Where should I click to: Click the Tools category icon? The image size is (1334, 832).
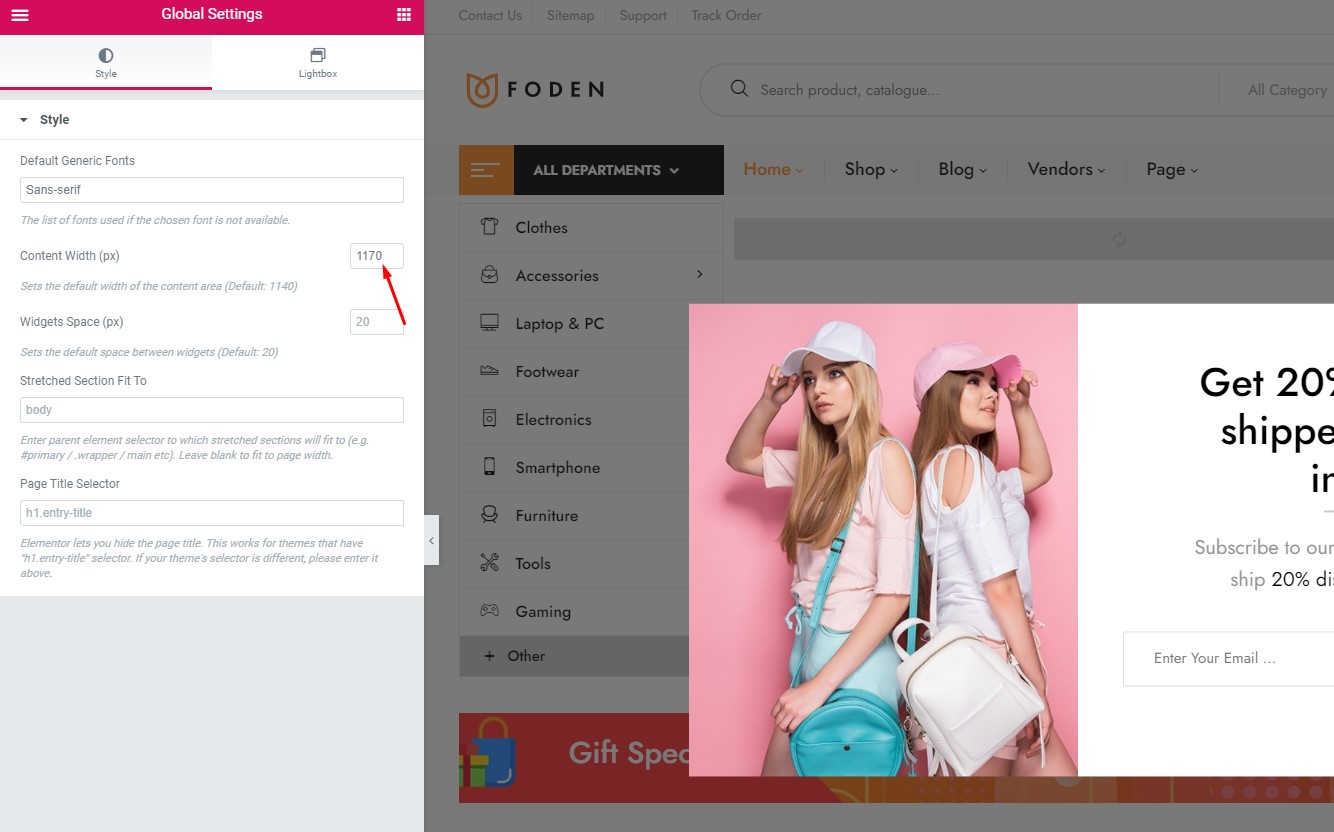pos(489,563)
